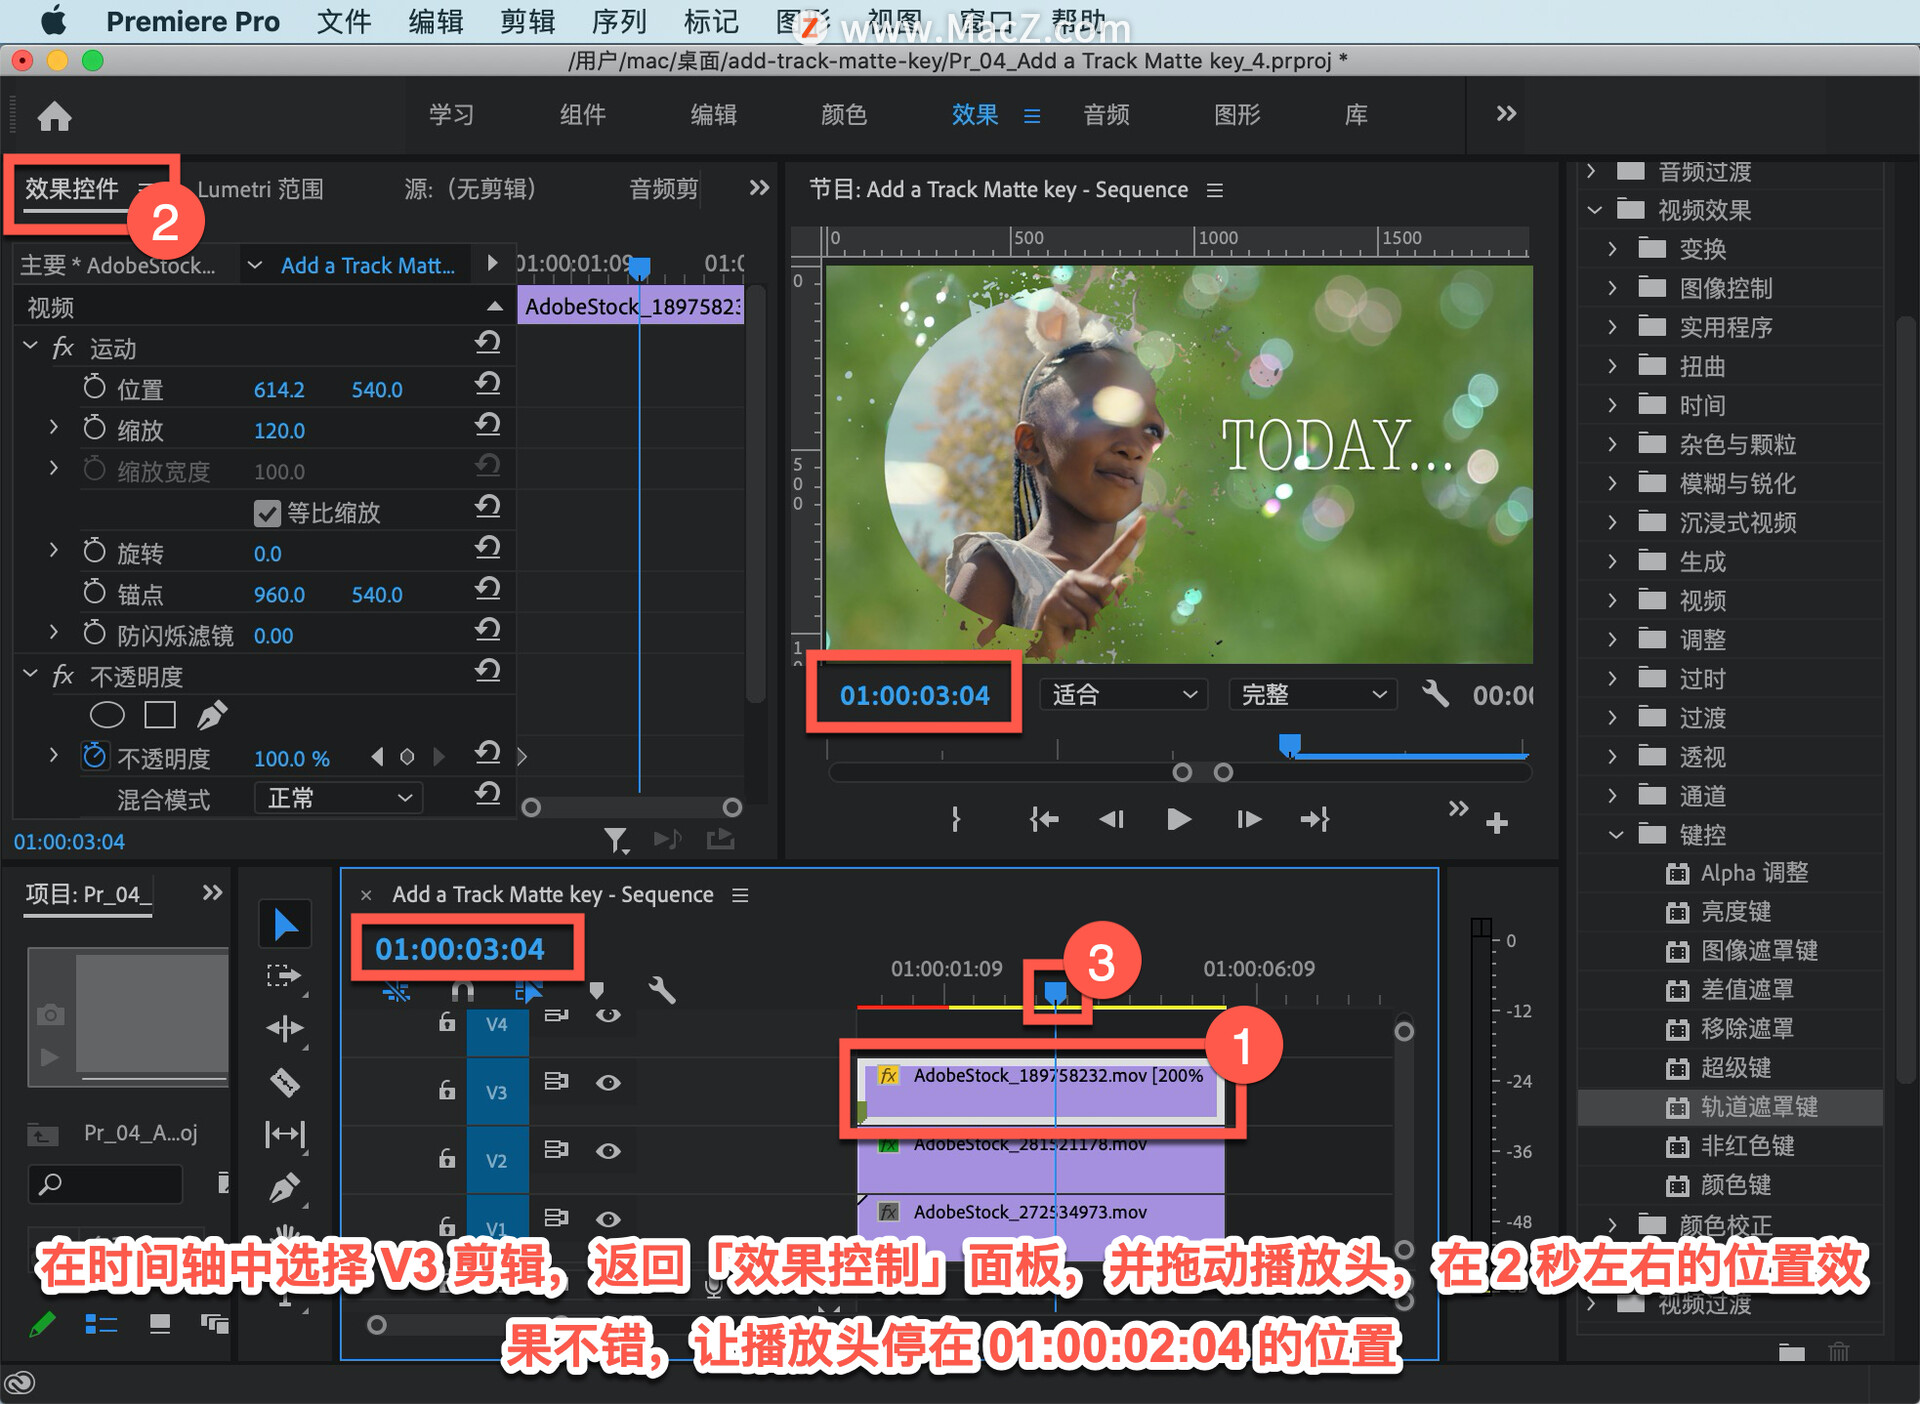Pick the free draw bezier mask pen
1920x1404 pixels.
(x=212, y=715)
